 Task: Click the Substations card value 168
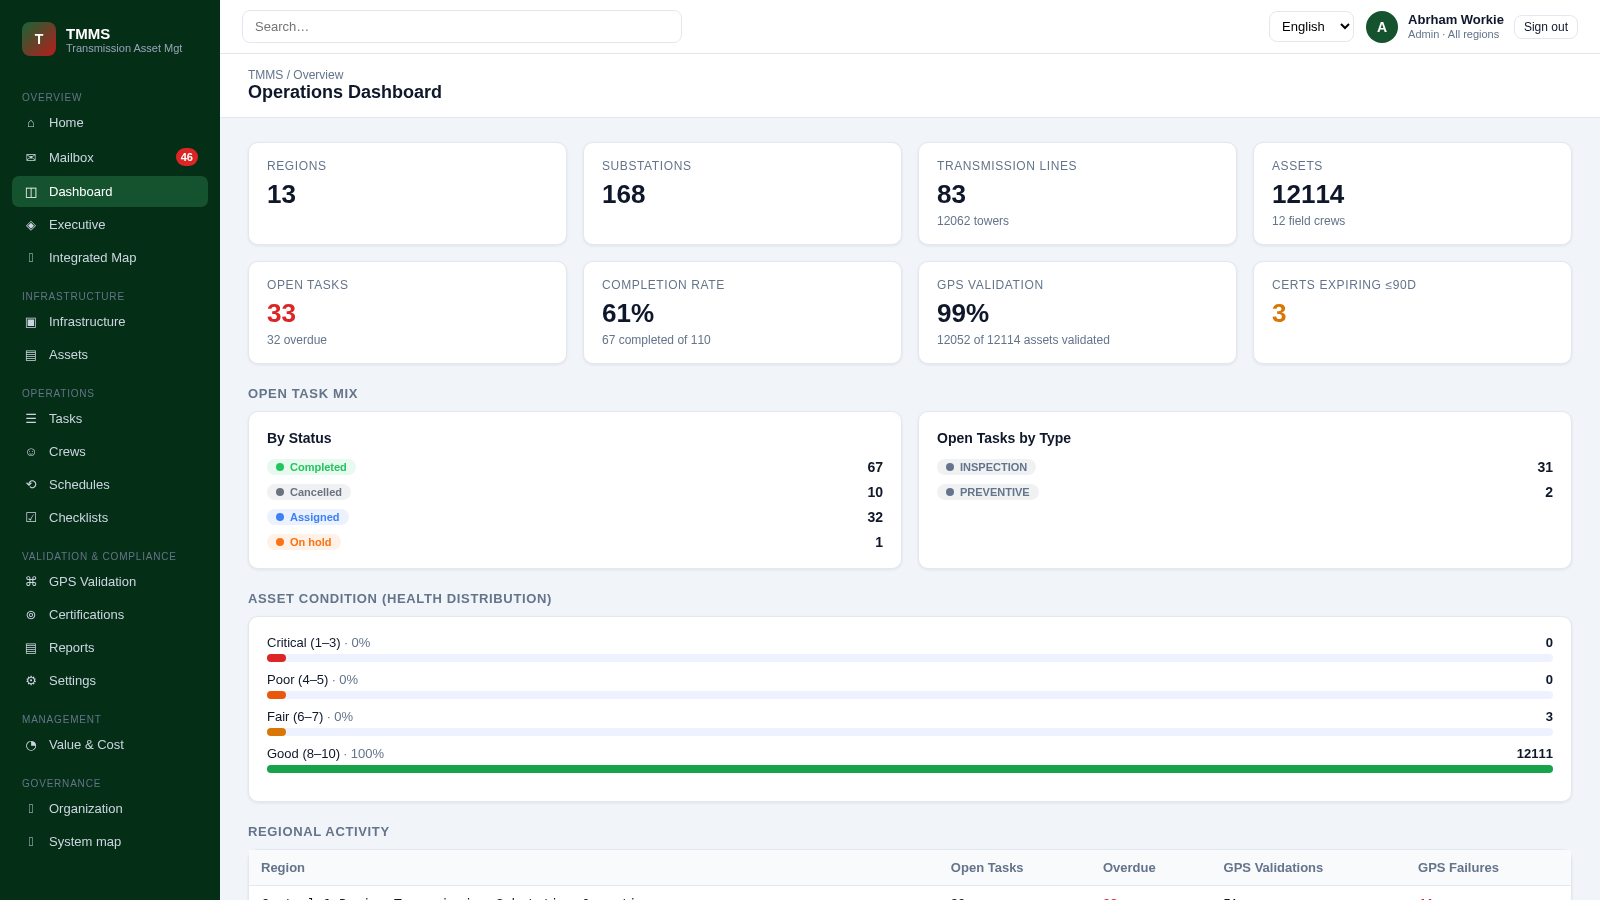point(624,195)
